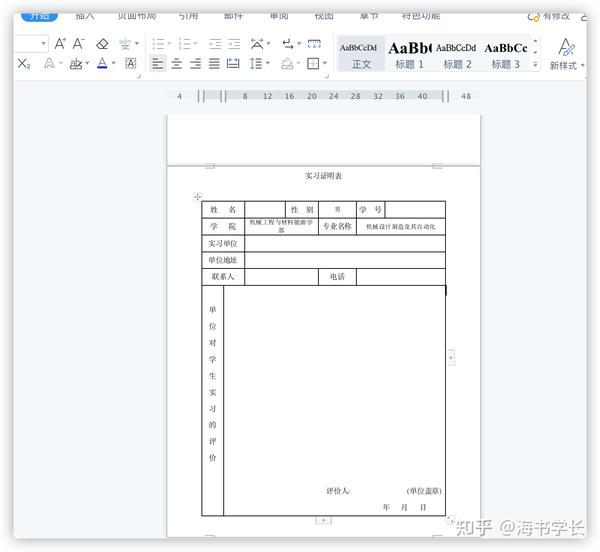Viewport: 600px width, 552px height.
Task: Expand the numbering dropdown arrow
Action: pos(195,44)
